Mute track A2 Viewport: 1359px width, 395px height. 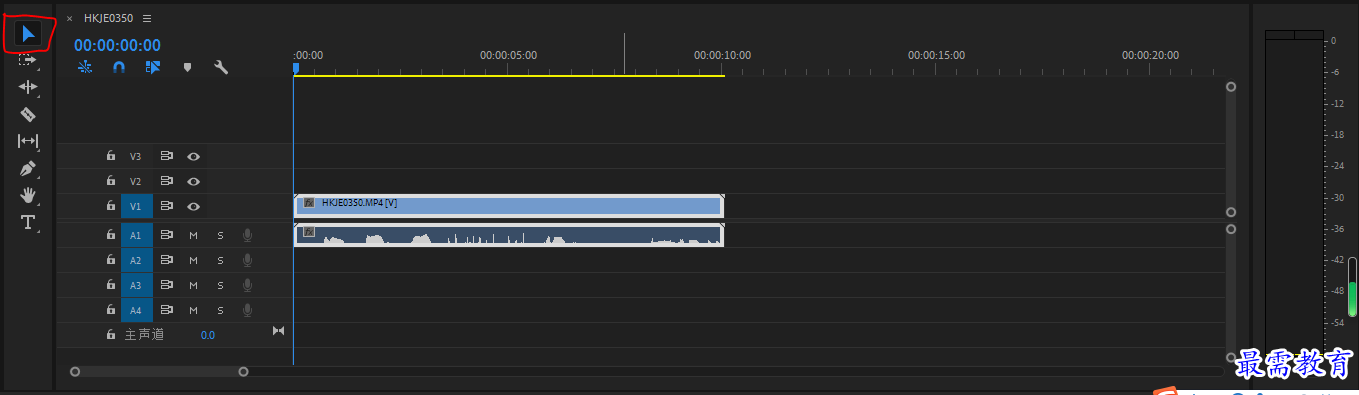(x=194, y=260)
